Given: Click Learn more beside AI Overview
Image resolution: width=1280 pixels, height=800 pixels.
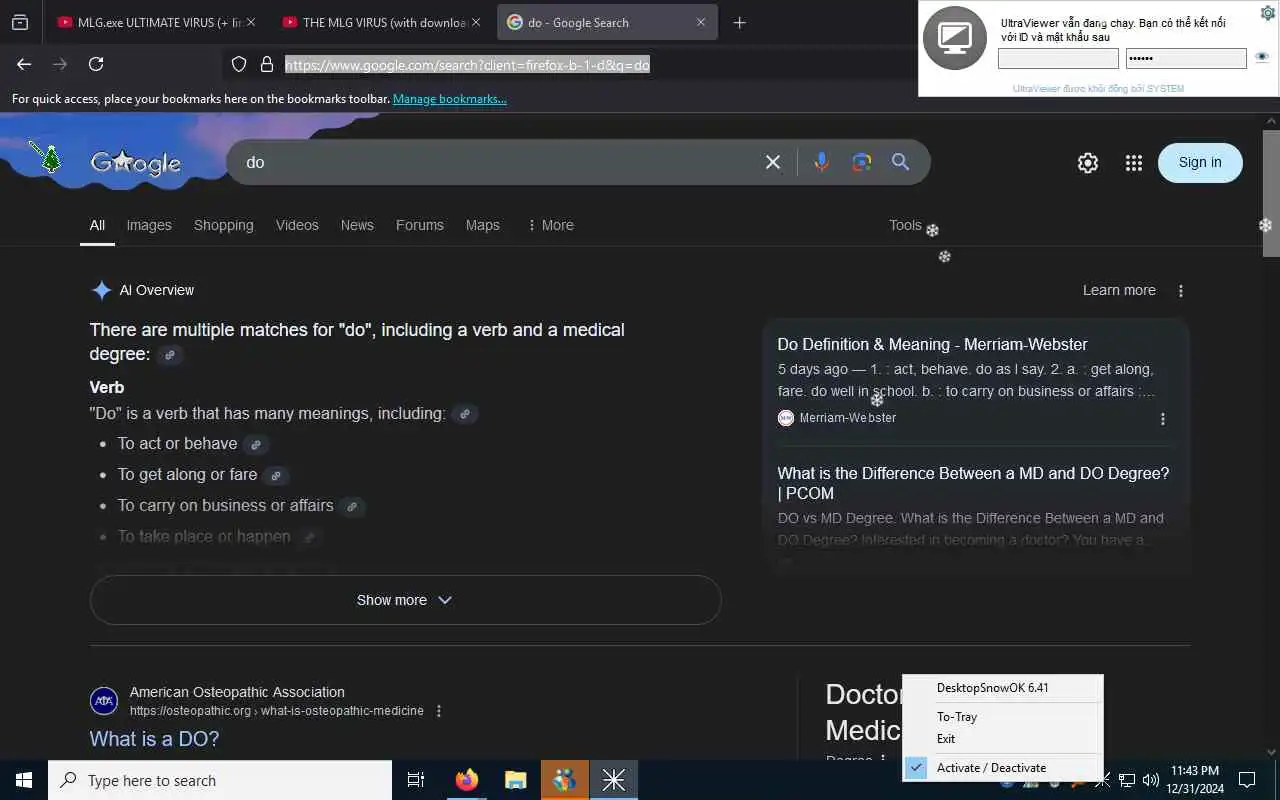Looking at the screenshot, I should pyautogui.click(x=1119, y=290).
